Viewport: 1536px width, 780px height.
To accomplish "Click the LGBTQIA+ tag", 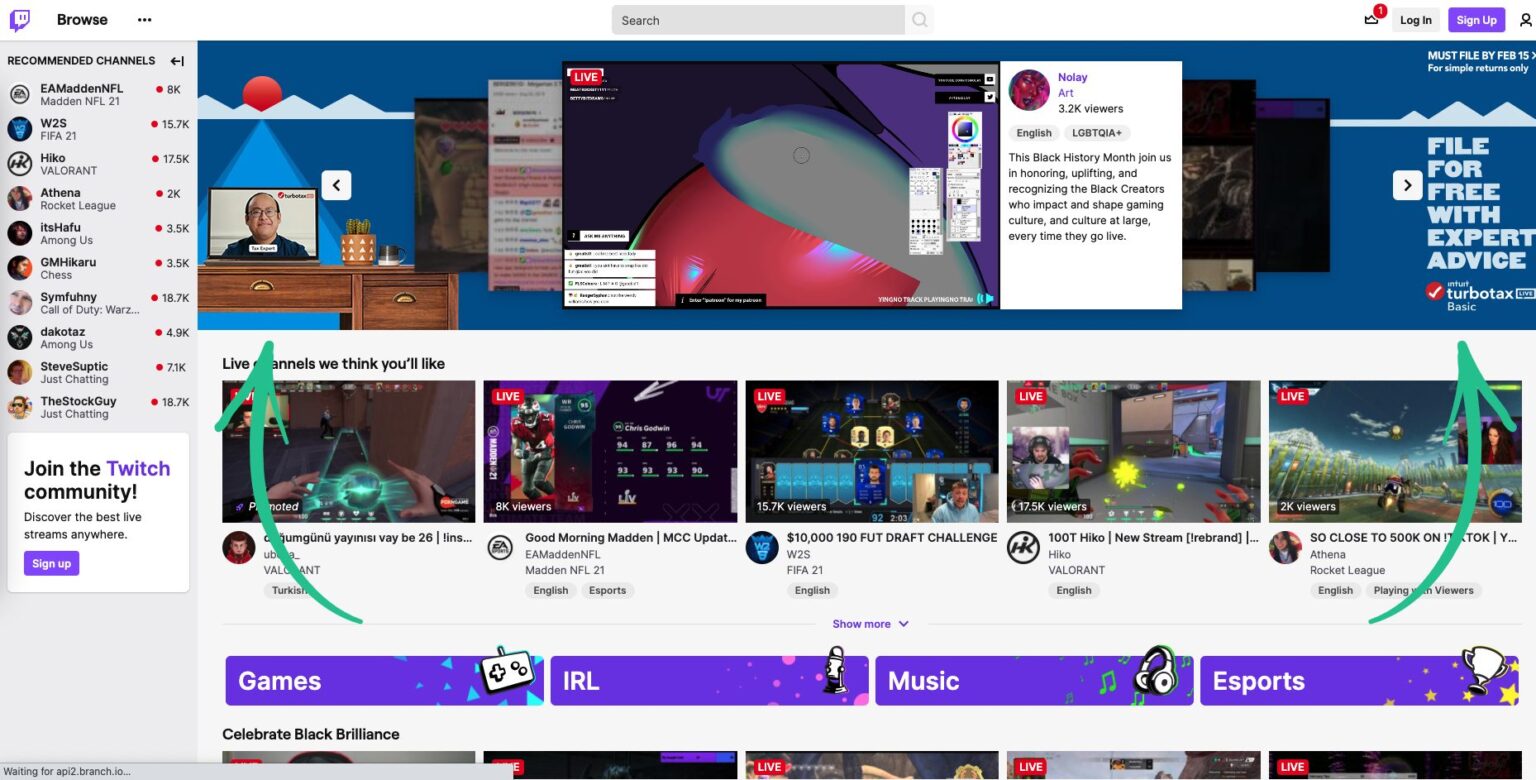I will [1096, 132].
